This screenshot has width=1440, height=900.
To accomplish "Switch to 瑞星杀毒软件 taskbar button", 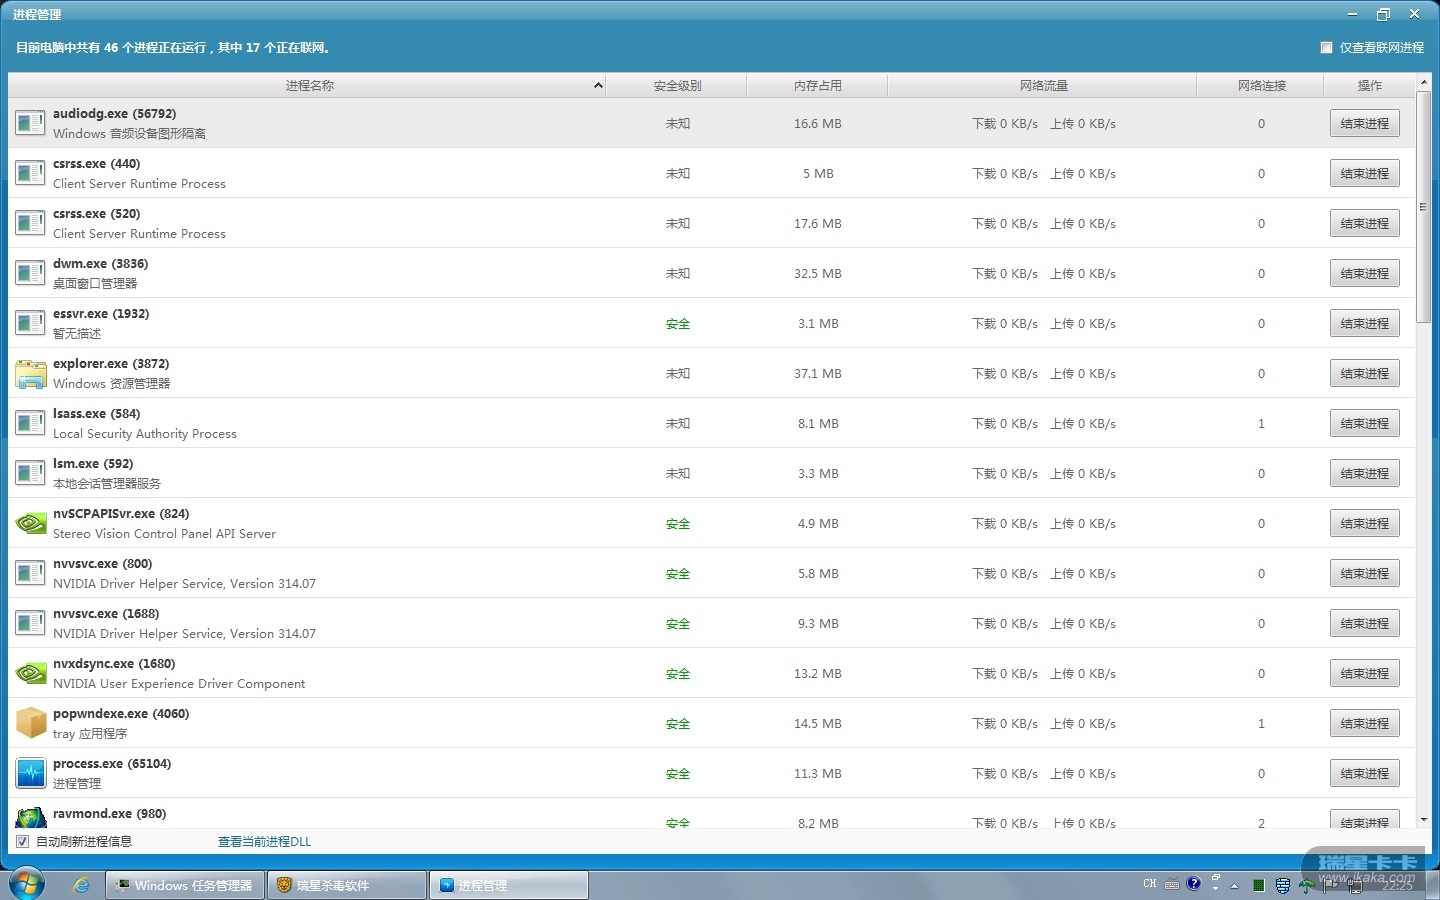I will (x=347, y=885).
